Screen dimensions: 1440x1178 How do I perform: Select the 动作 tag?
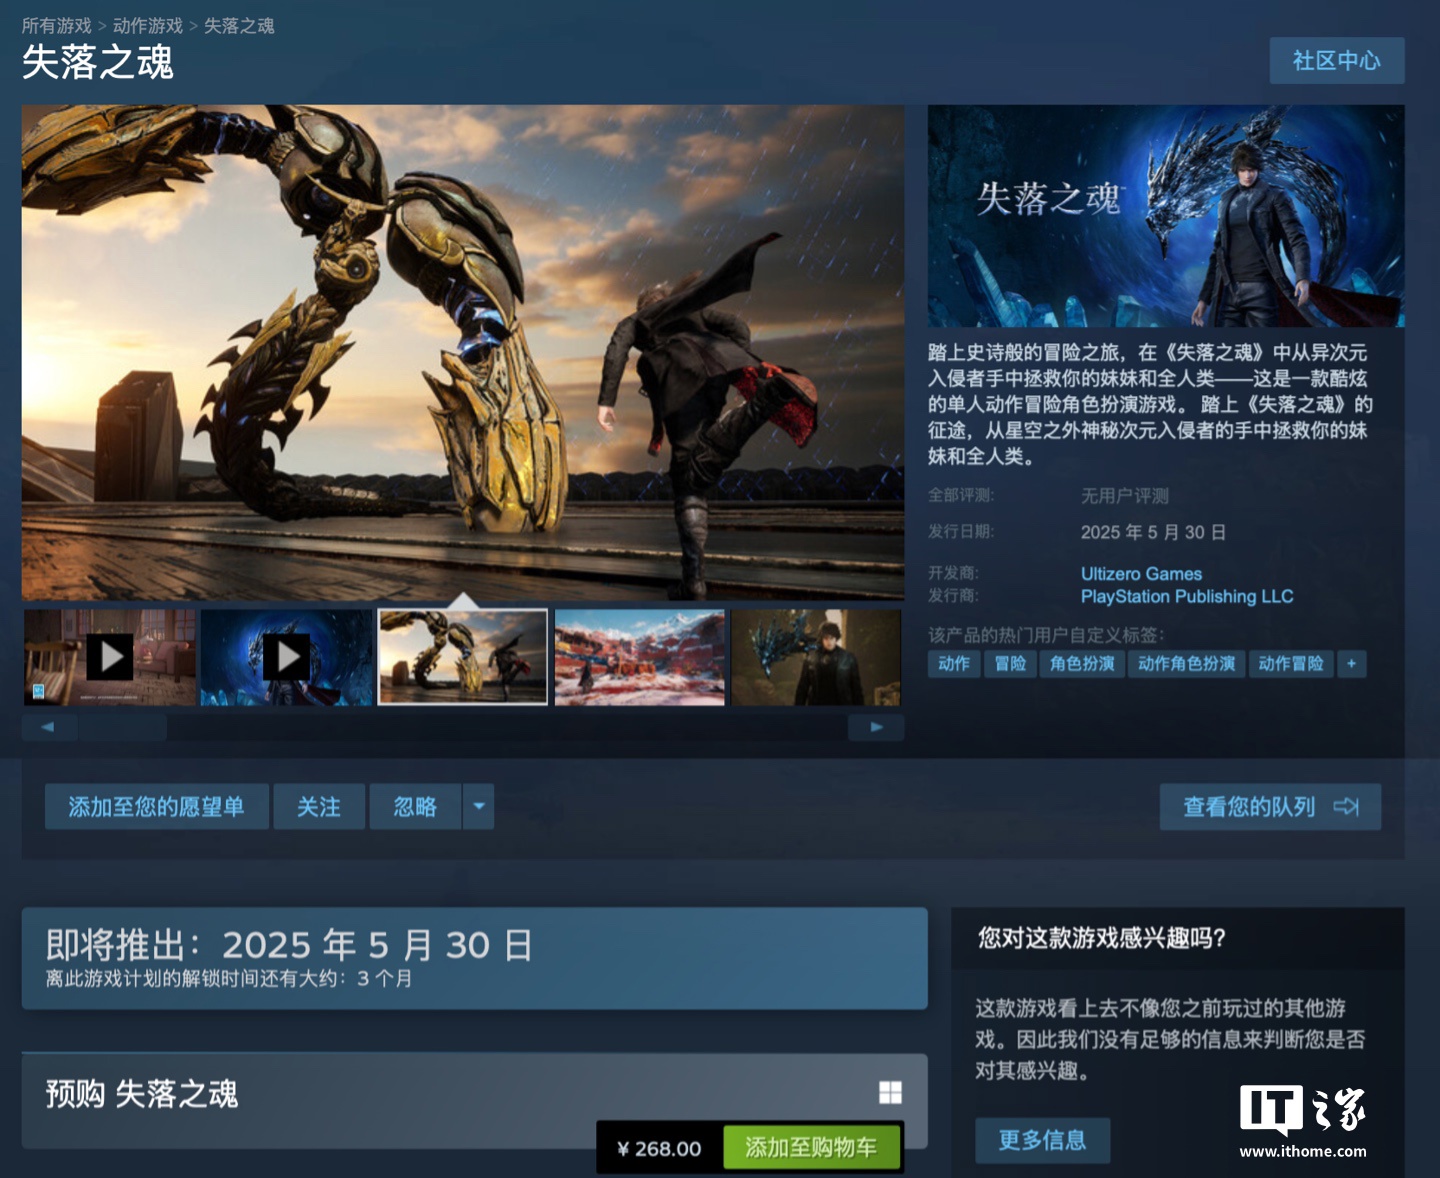(x=954, y=664)
